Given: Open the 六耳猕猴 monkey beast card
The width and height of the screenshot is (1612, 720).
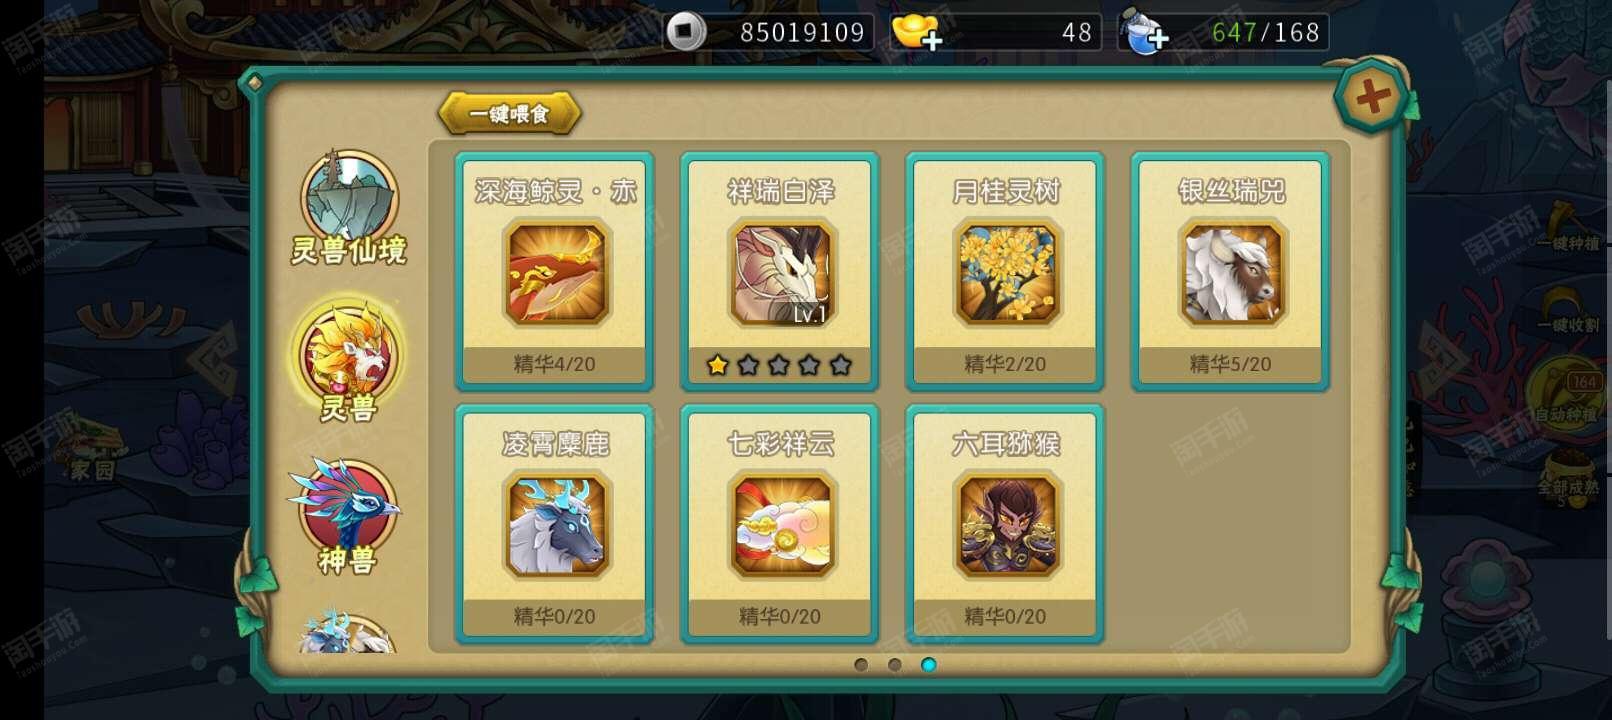Looking at the screenshot, I should (1005, 523).
